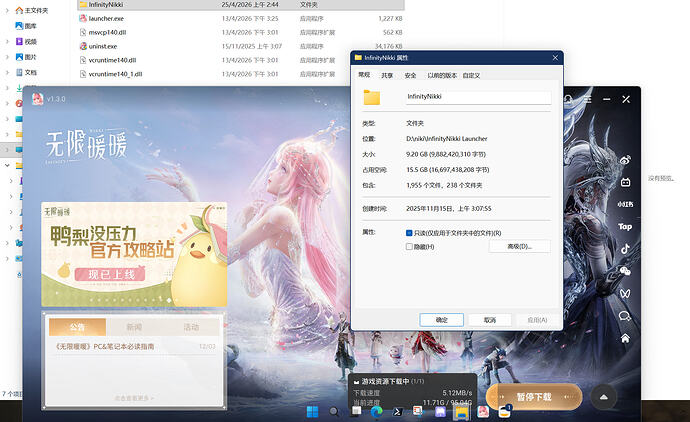Image resolution: width=690 pixels, height=422 pixels.
Task: Click the 应用(A) button
Action: (x=537, y=320)
